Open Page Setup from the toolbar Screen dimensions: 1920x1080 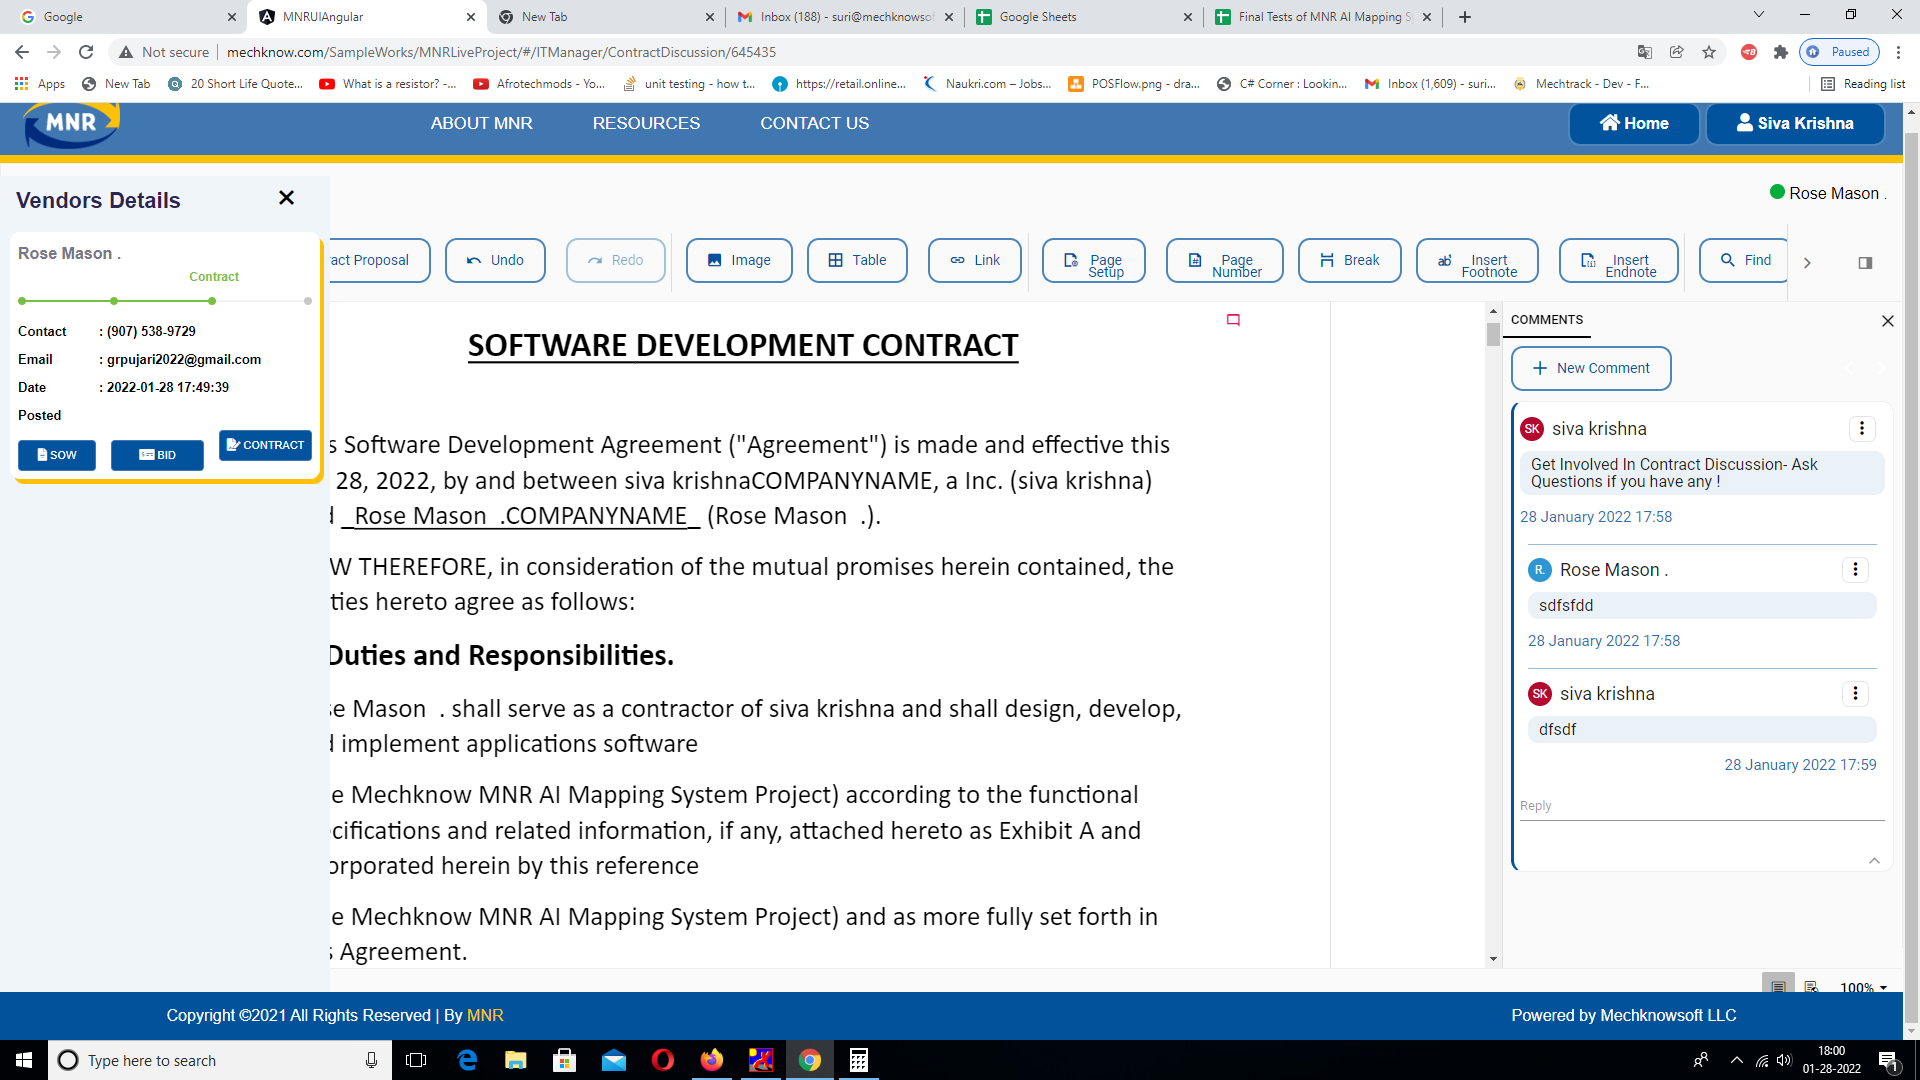(x=1093, y=261)
